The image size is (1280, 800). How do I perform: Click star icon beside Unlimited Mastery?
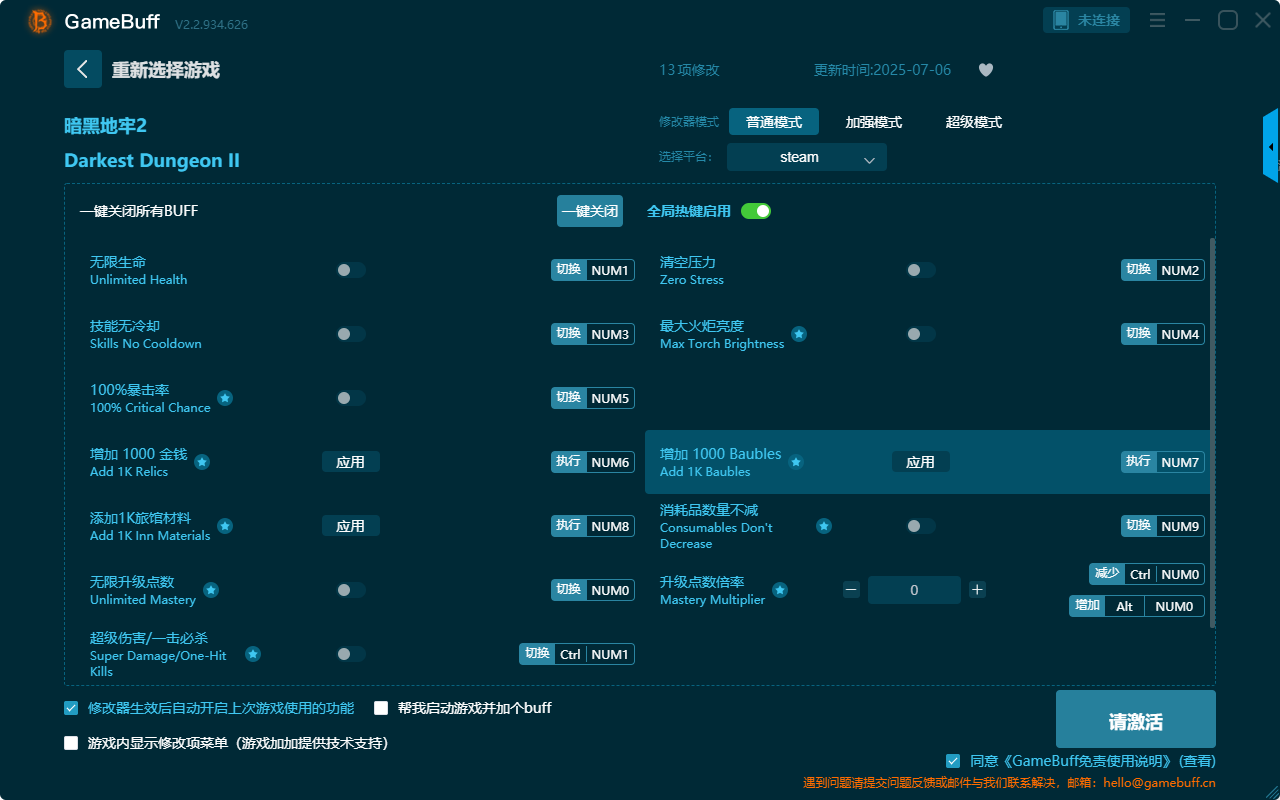point(211,590)
